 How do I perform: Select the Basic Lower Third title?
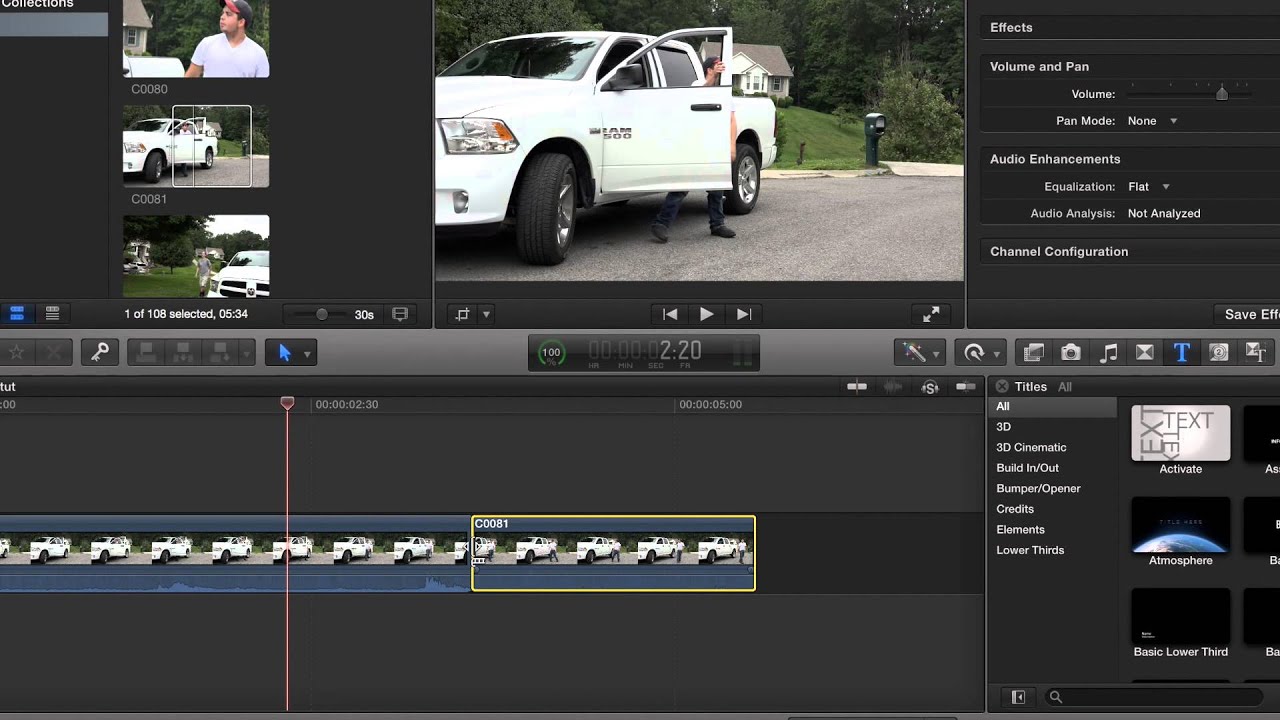tap(1181, 616)
